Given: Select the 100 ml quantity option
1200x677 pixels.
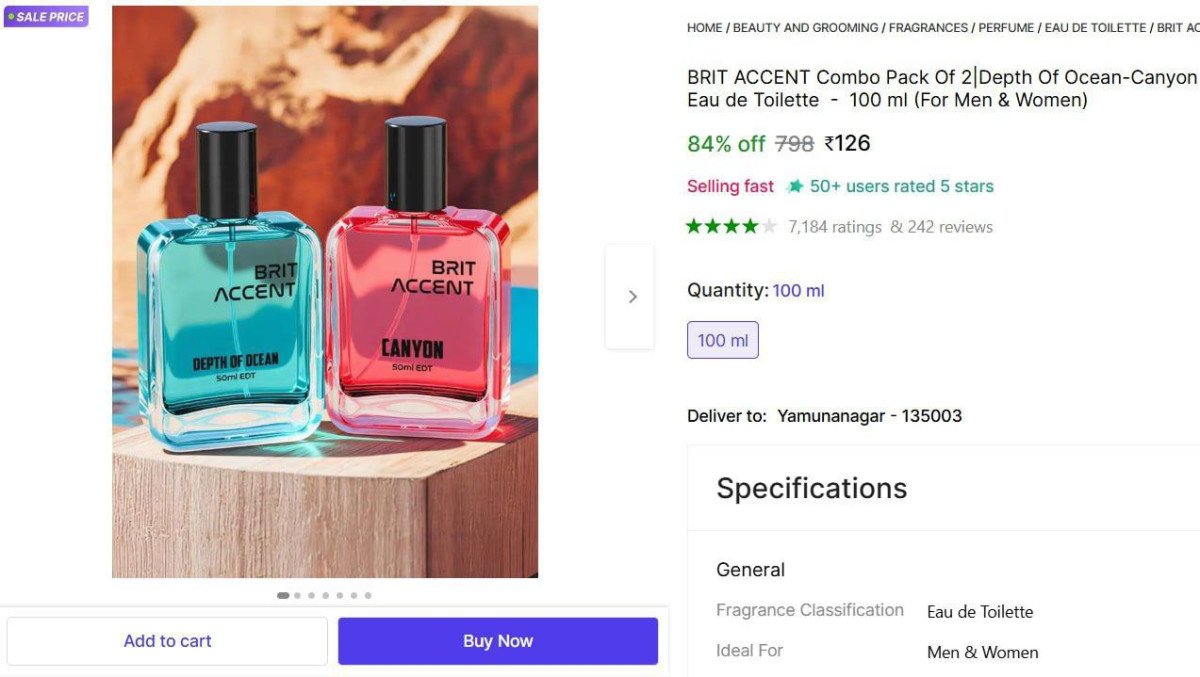Looking at the screenshot, I should tap(722, 340).
